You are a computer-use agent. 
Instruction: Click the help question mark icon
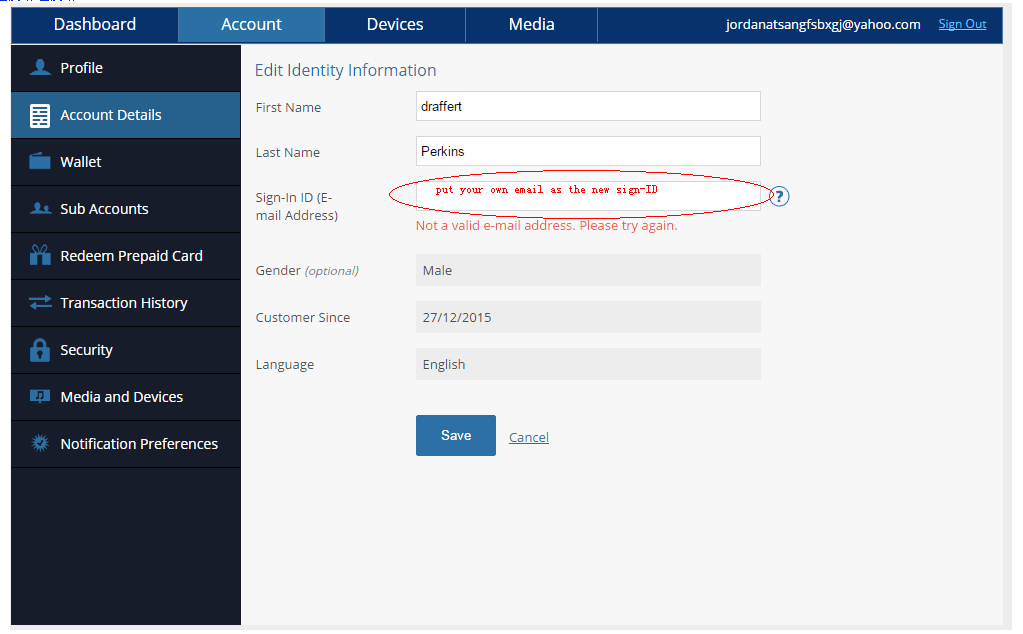pos(780,197)
